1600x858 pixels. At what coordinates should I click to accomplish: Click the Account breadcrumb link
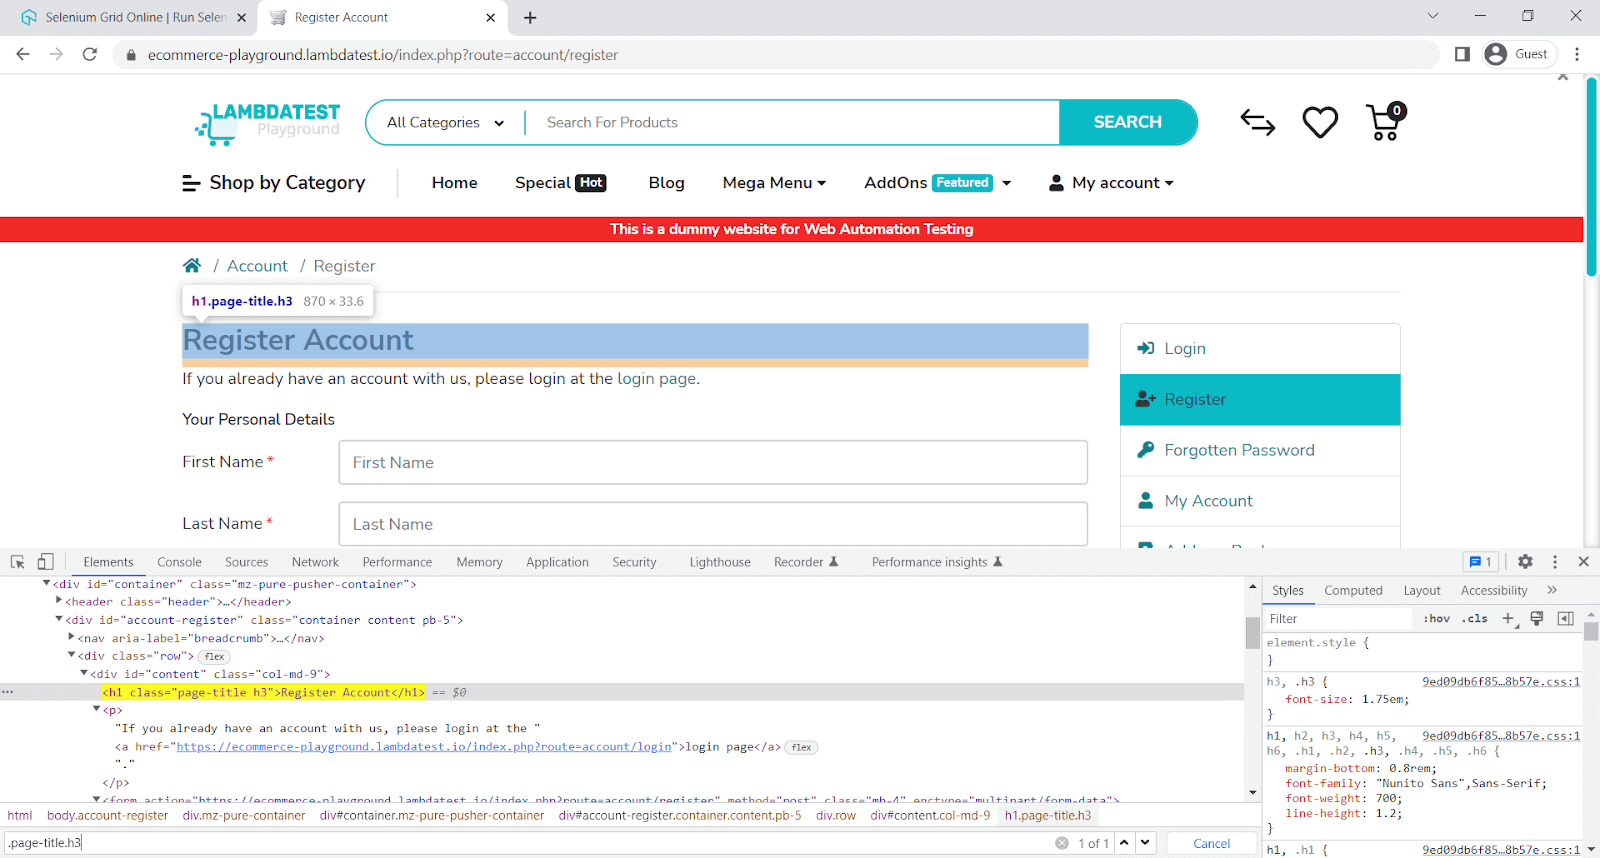257,266
